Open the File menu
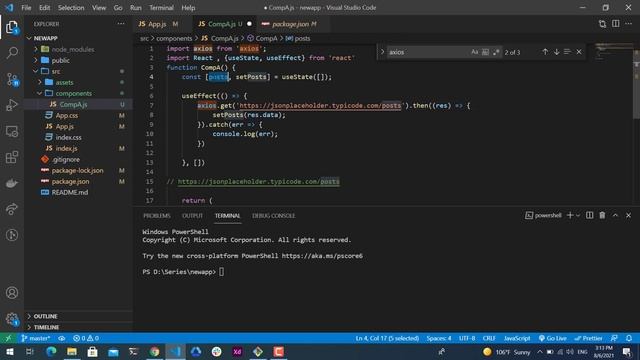Screen dimensions: 640x360 click(x=26, y=7)
